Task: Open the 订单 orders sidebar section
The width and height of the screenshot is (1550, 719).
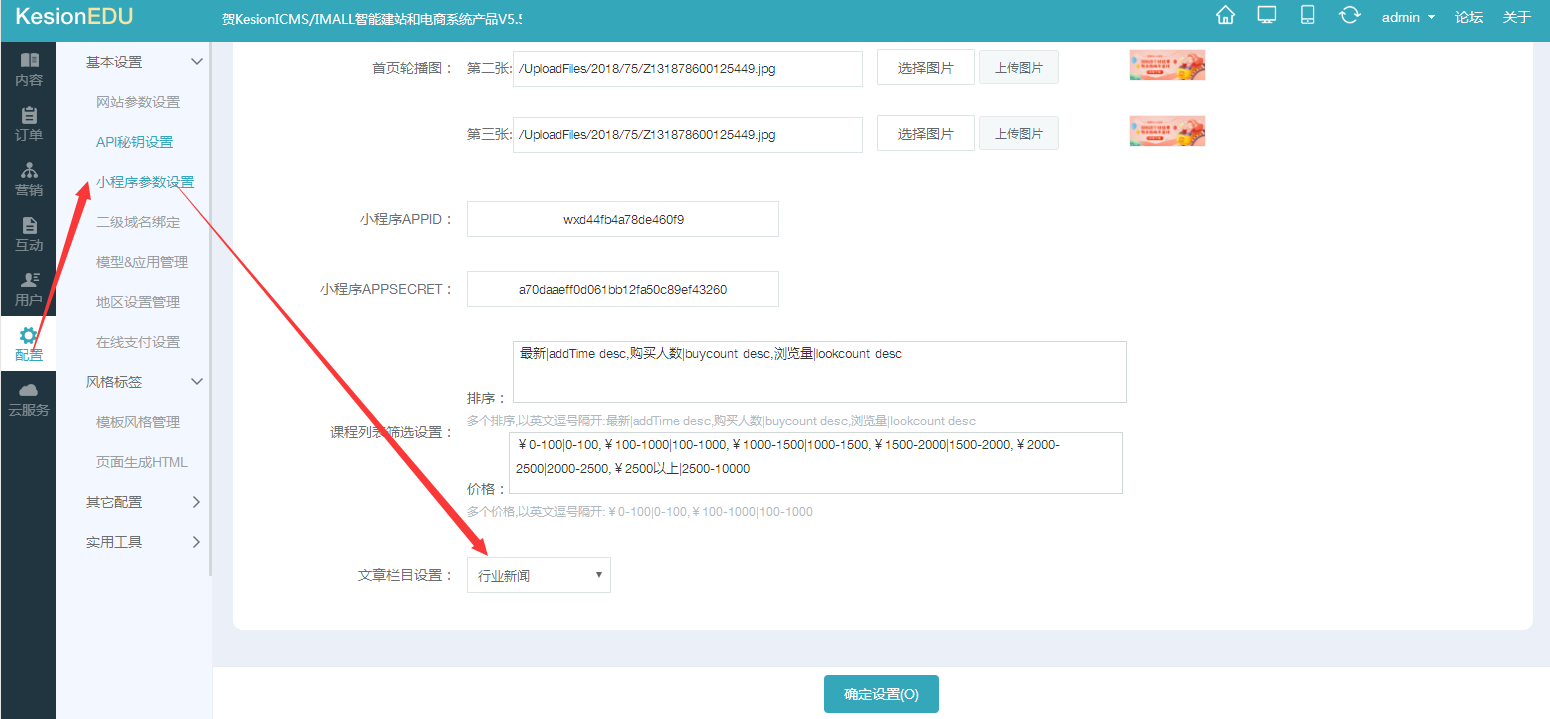Action: (29, 124)
